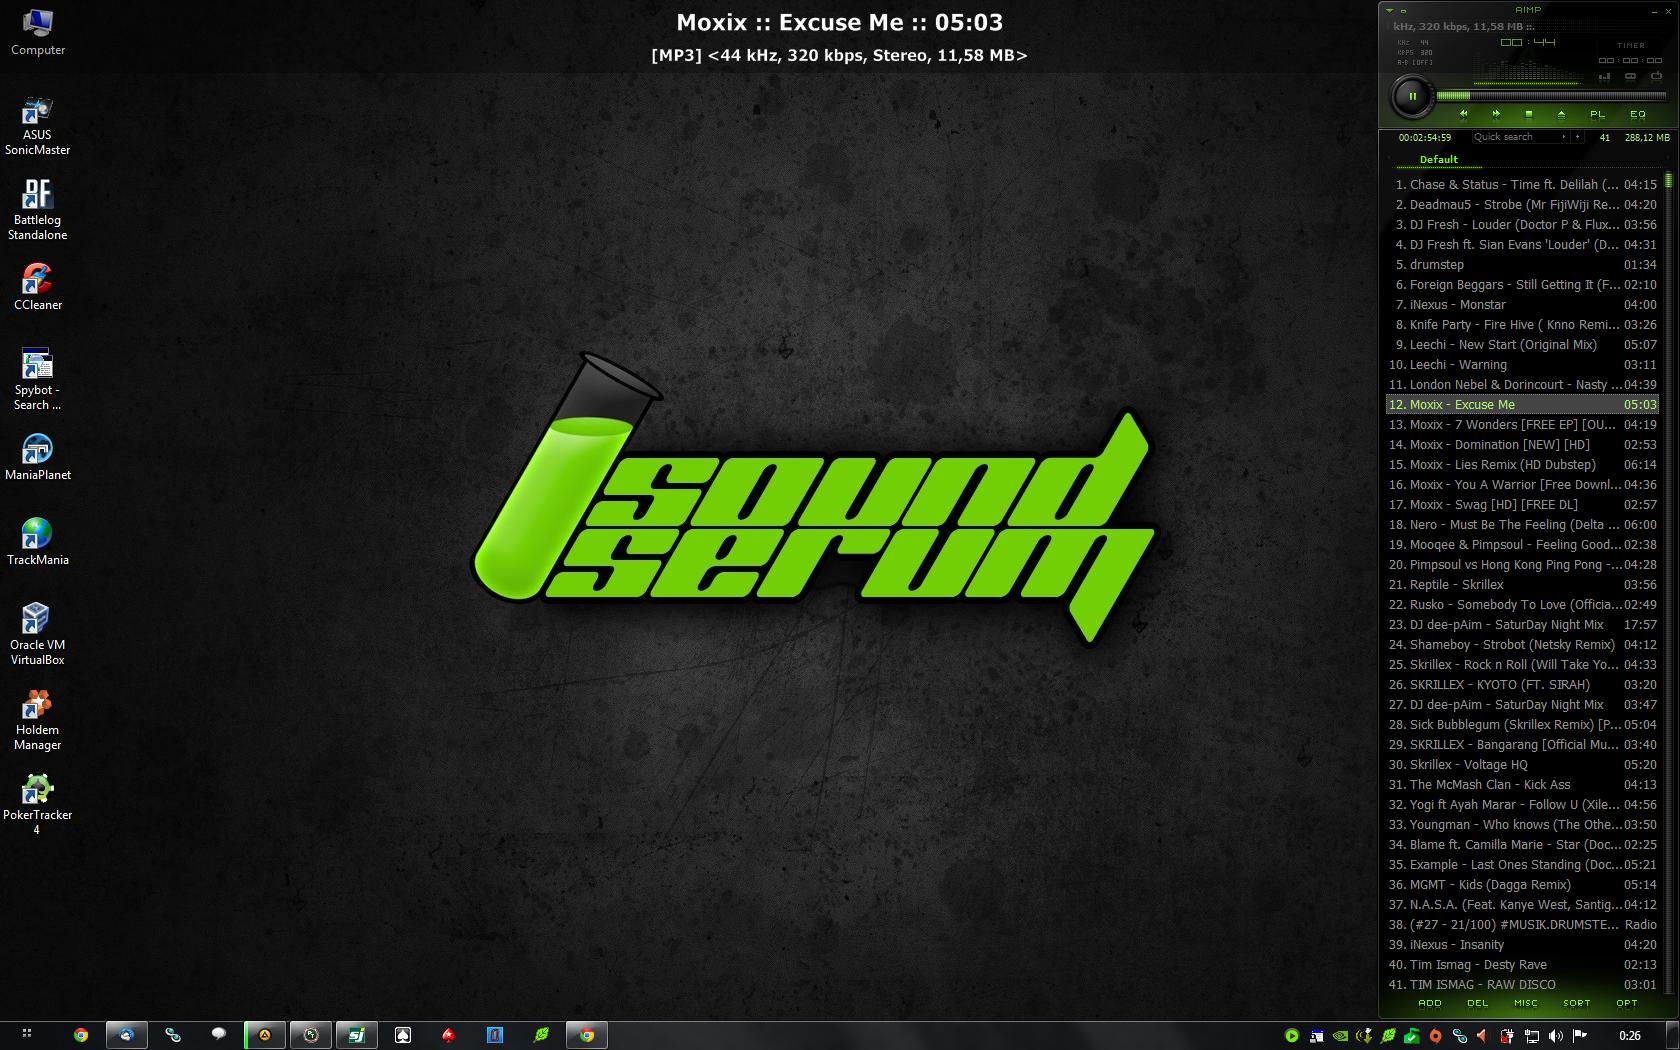This screenshot has height=1050, width=1680.
Task: Select track 'iNexus - Monstar'
Action: 1522,305
